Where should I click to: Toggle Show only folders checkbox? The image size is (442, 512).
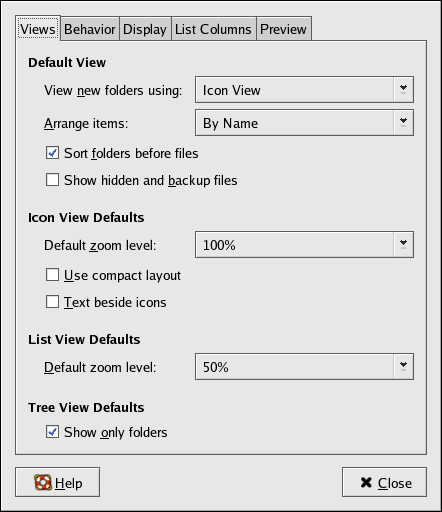tap(52, 432)
